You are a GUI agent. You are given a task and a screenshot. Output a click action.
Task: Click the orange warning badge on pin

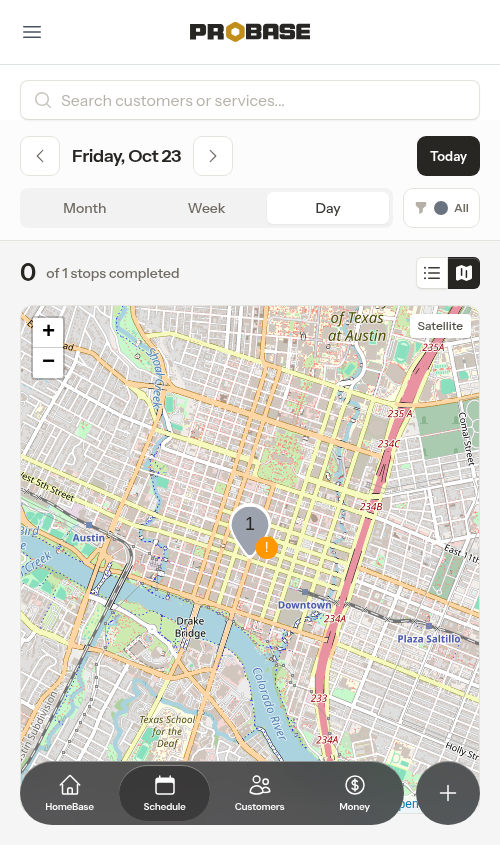266,548
